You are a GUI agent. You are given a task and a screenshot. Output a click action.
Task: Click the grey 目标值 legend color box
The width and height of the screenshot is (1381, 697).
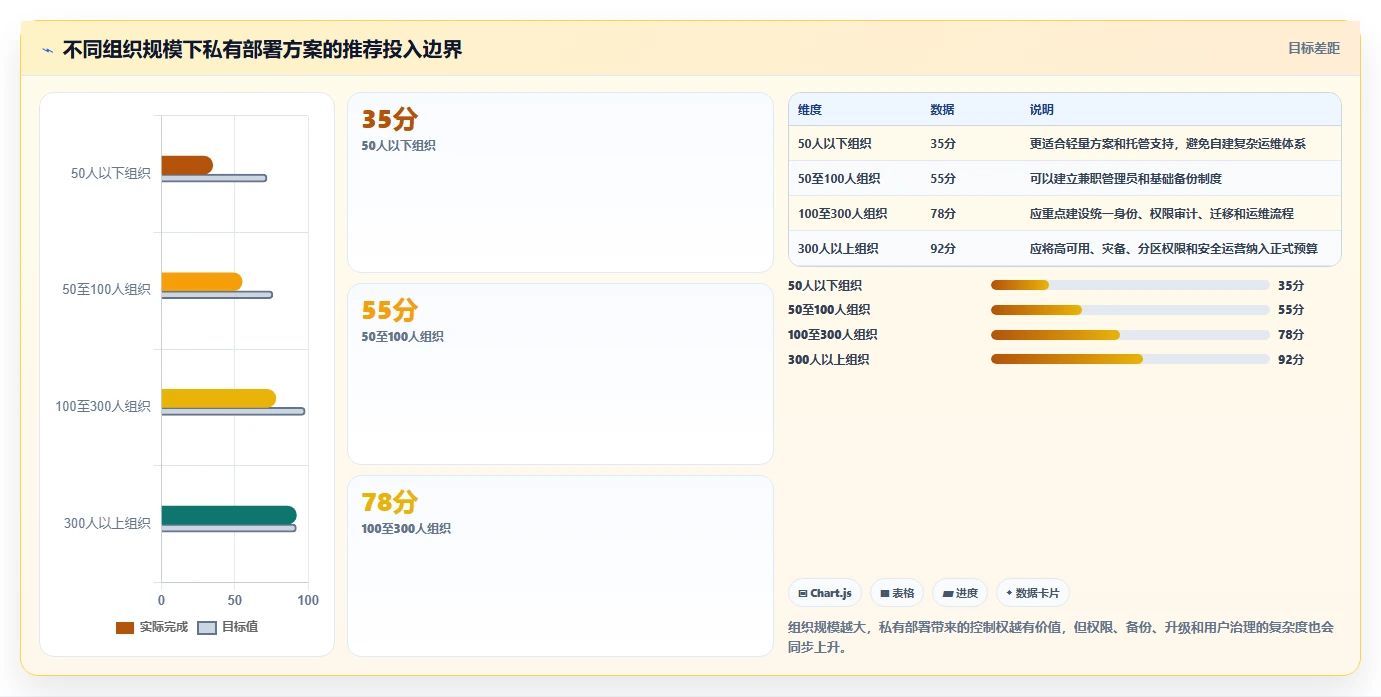(x=207, y=628)
